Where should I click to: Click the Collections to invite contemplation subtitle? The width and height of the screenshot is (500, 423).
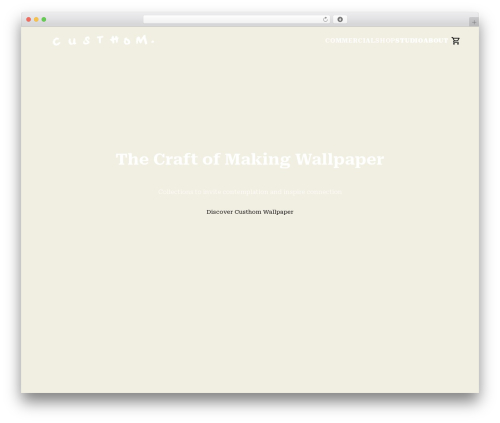point(250,192)
